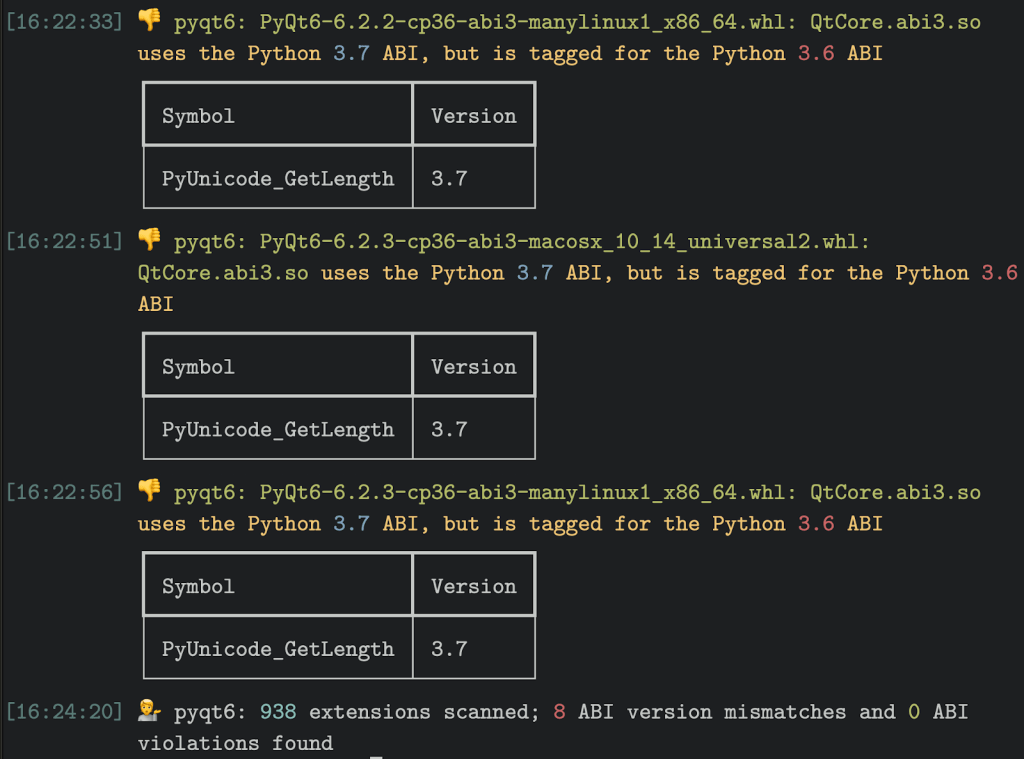The image size is (1024, 759).
Task: Click the person emoji at 16:24:20
Action: tap(150, 710)
